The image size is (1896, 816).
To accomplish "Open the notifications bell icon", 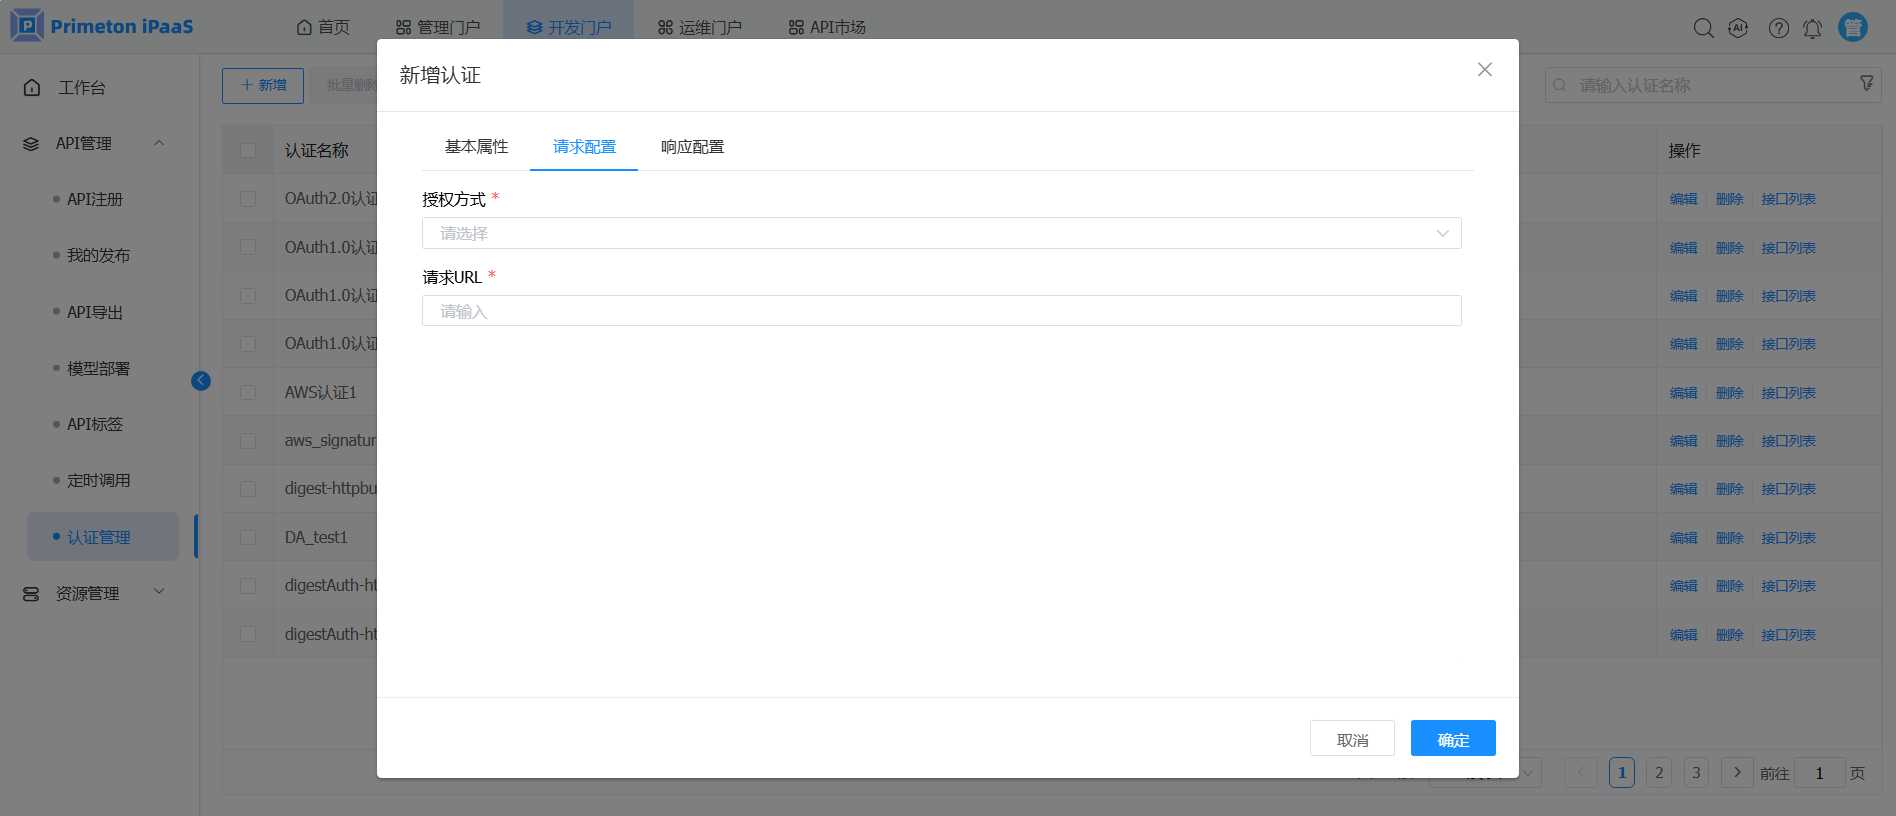I will point(1812,28).
